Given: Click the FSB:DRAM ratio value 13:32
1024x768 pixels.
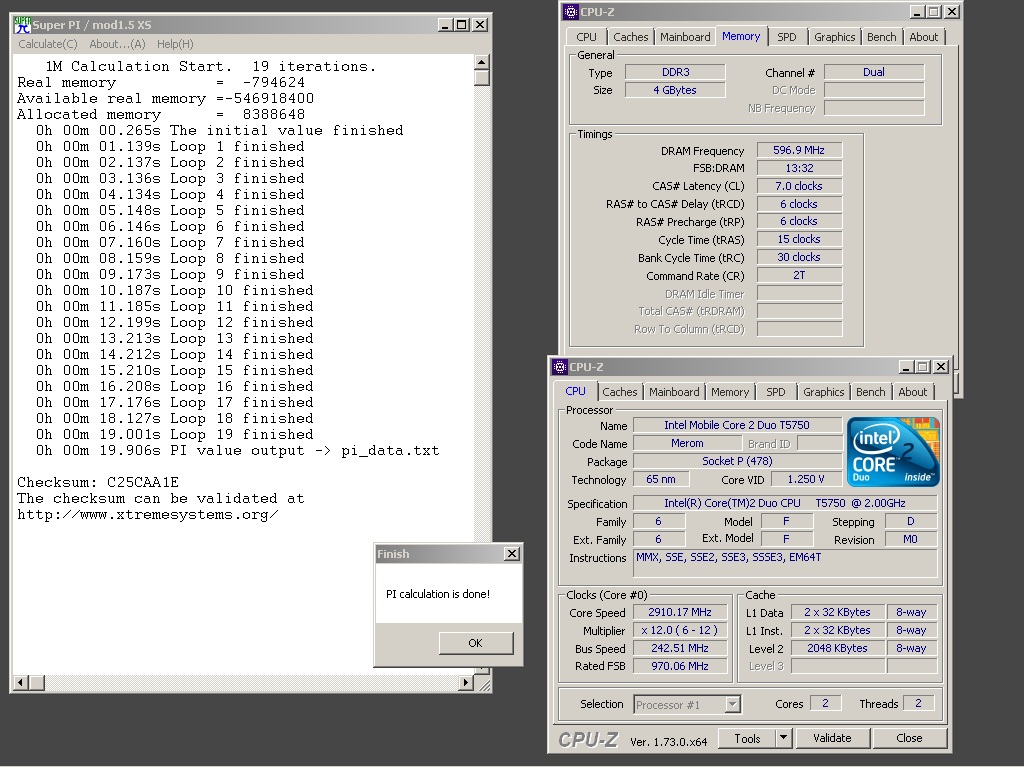Looking at the screenshot, I should click(799, 168).
